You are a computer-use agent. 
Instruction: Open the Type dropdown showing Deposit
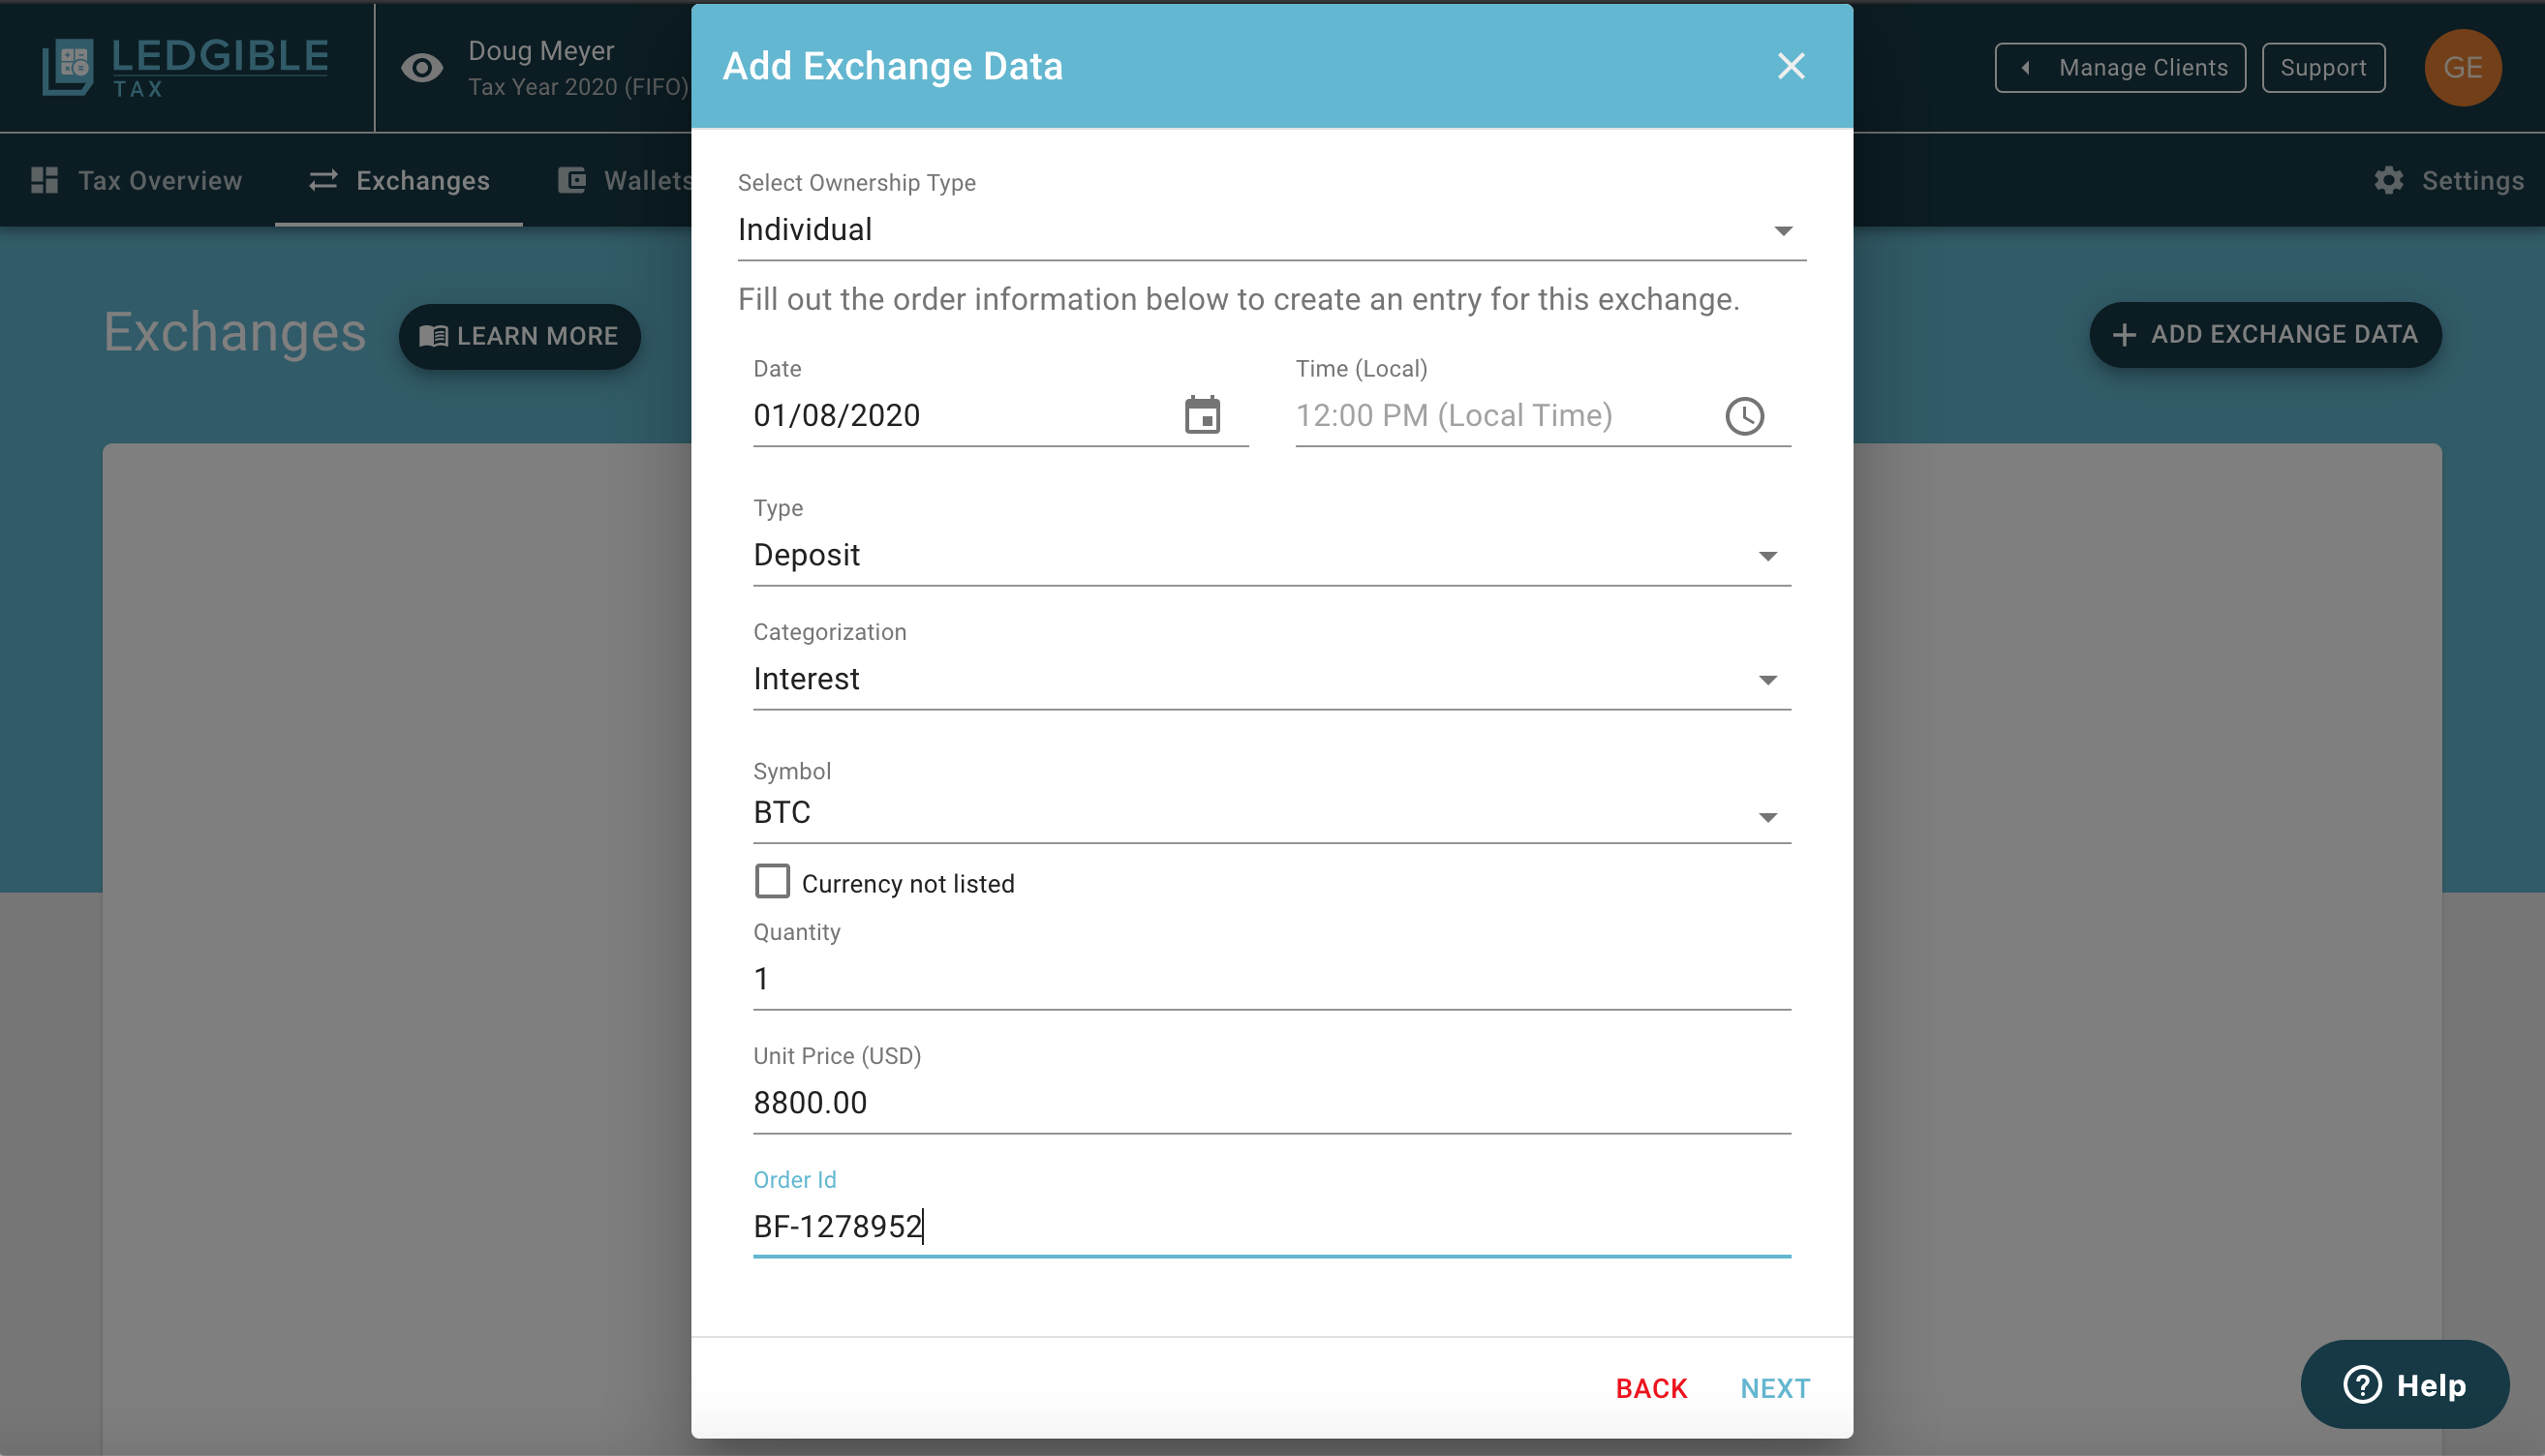[x=1270, y=555]
